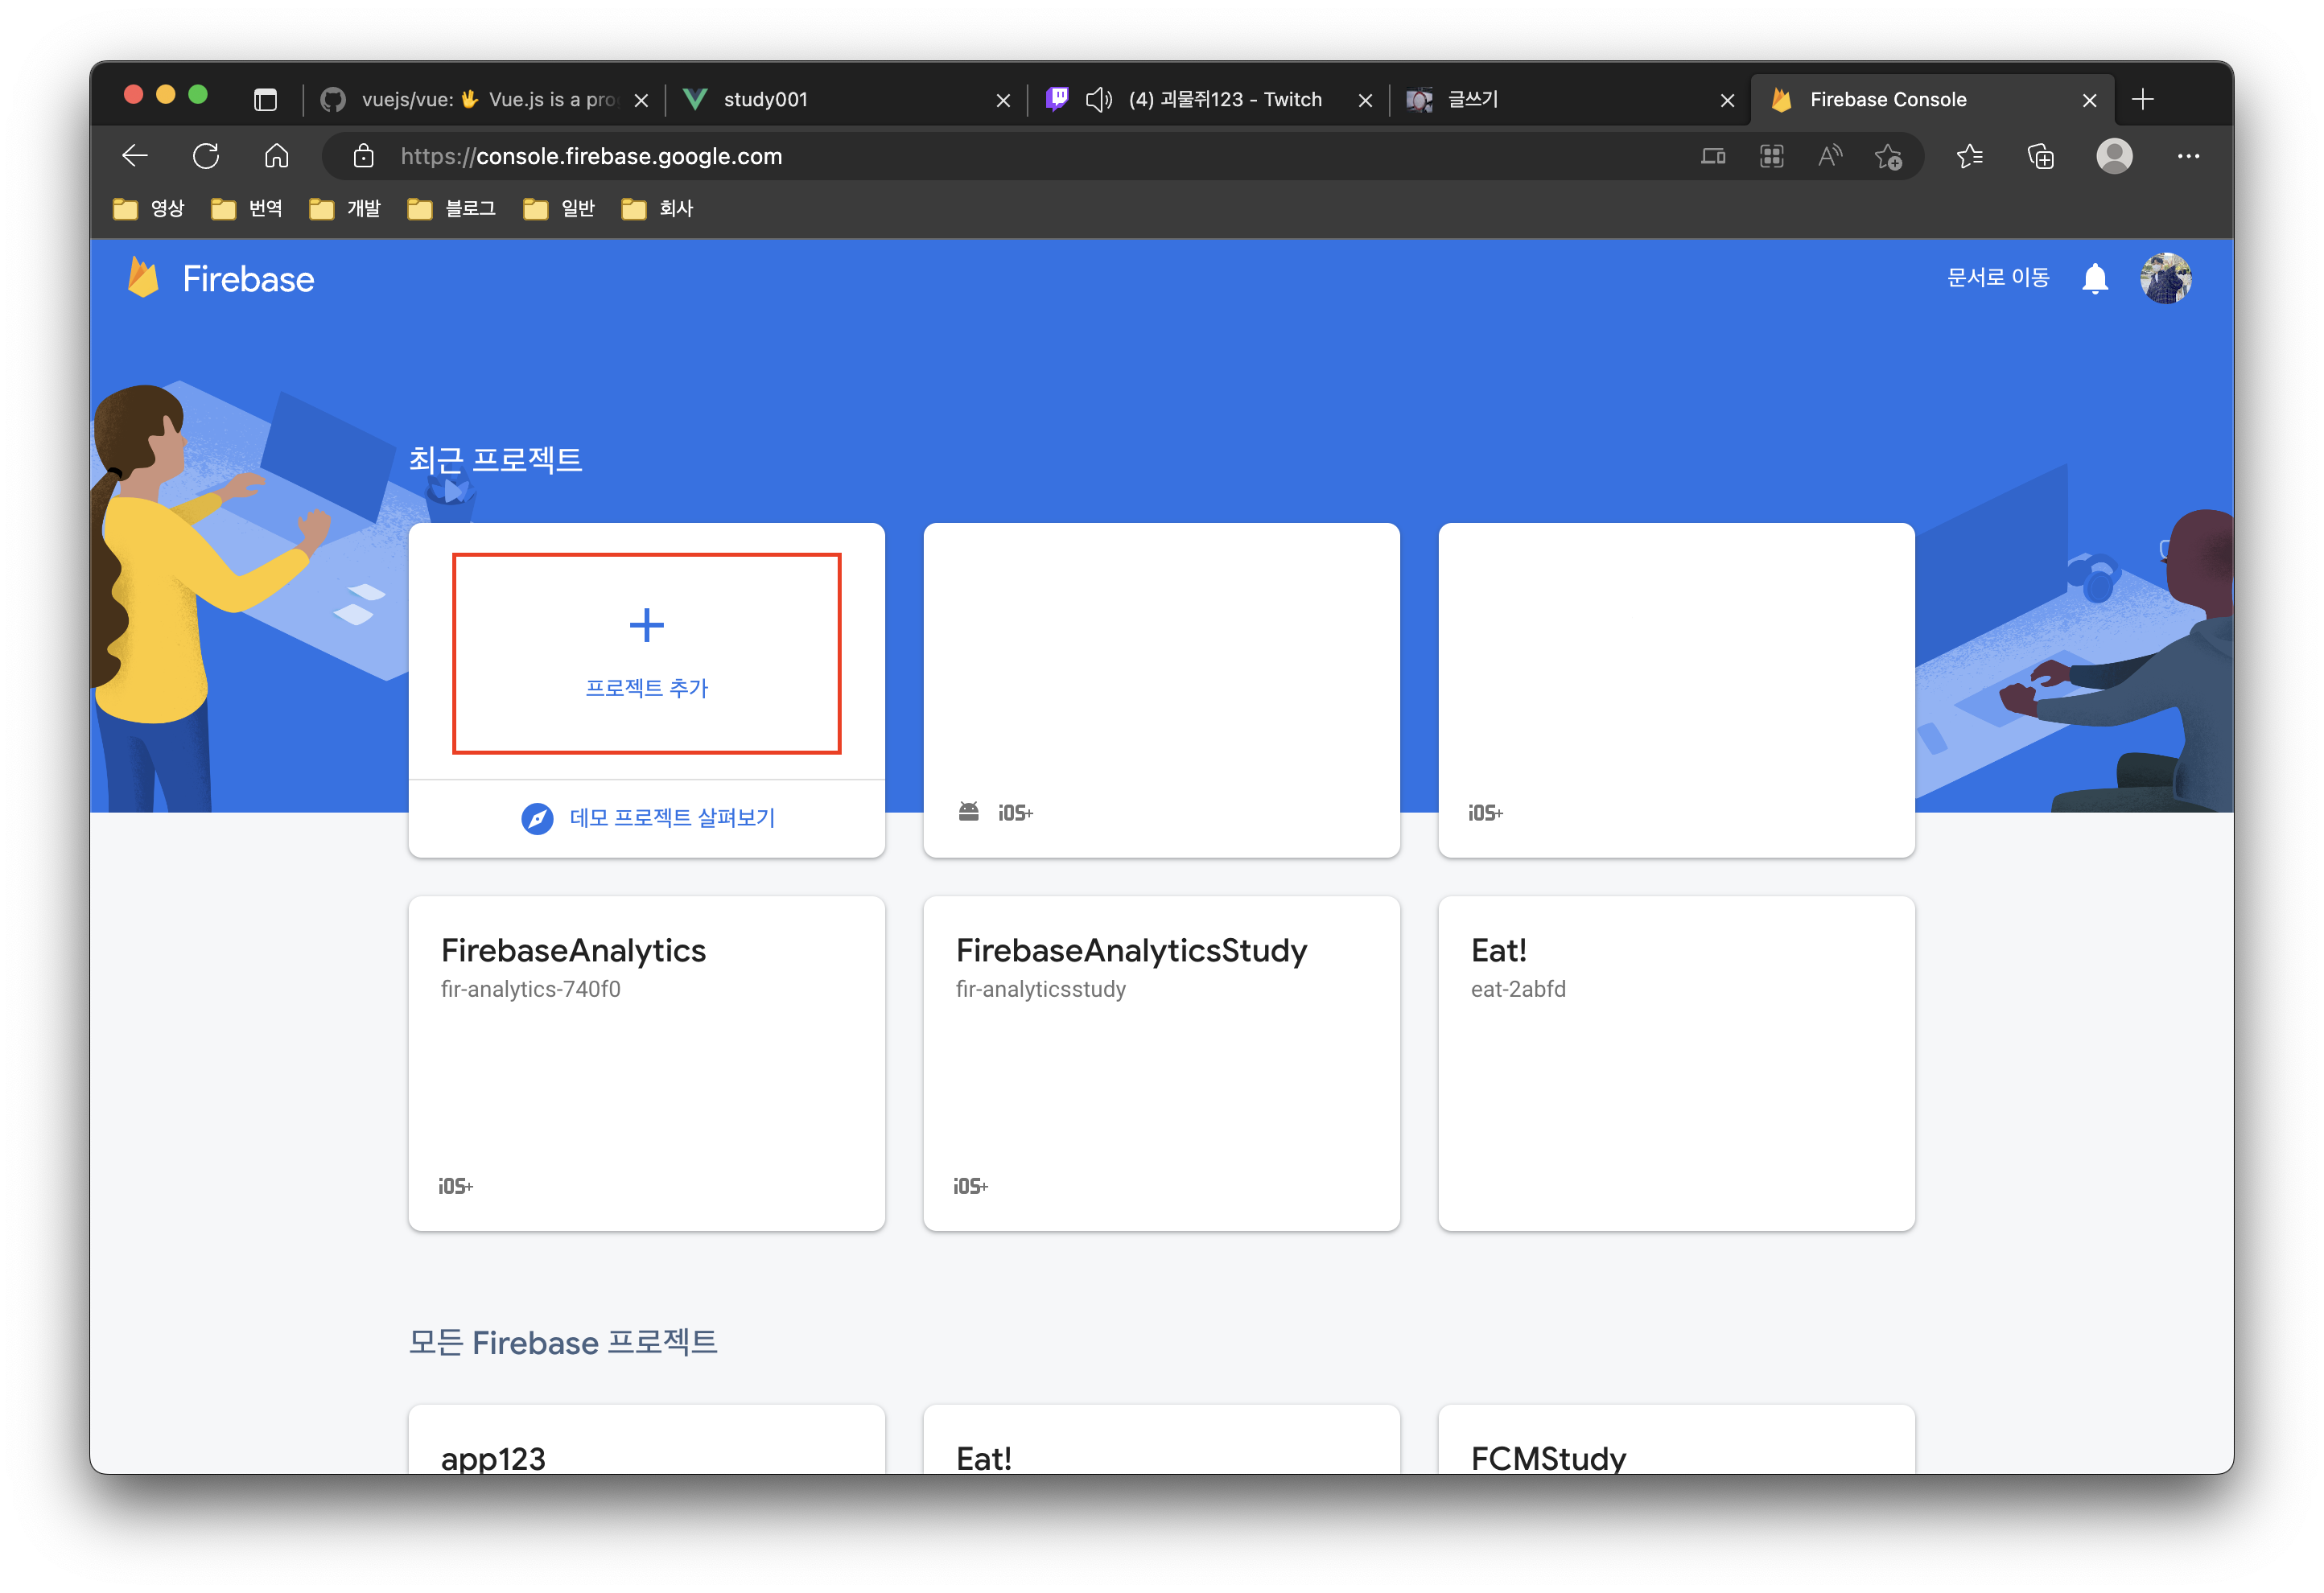Open the 회사 bookmarks folder
The image size is (2324, 1593).
point(657,208)
